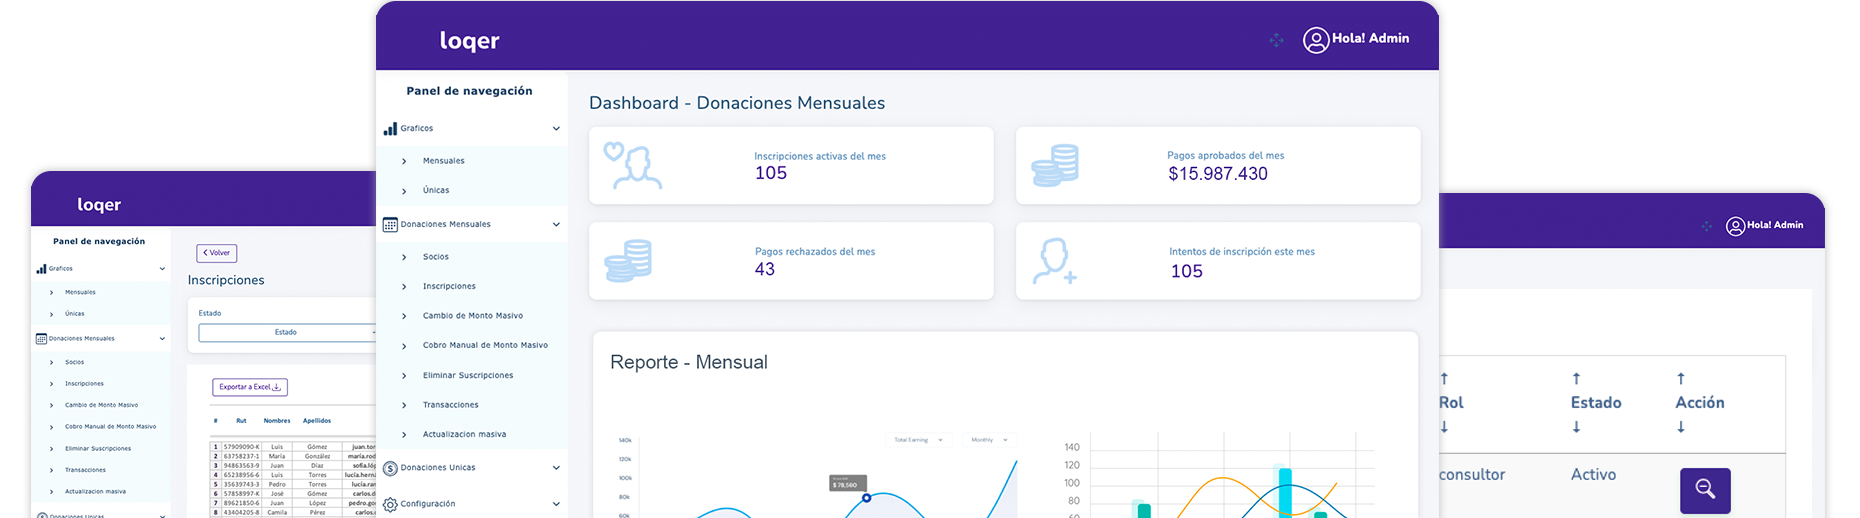
Task: Click the Inscripciones activas value 105
Action: pyautogui.click(x=771, y=174)
